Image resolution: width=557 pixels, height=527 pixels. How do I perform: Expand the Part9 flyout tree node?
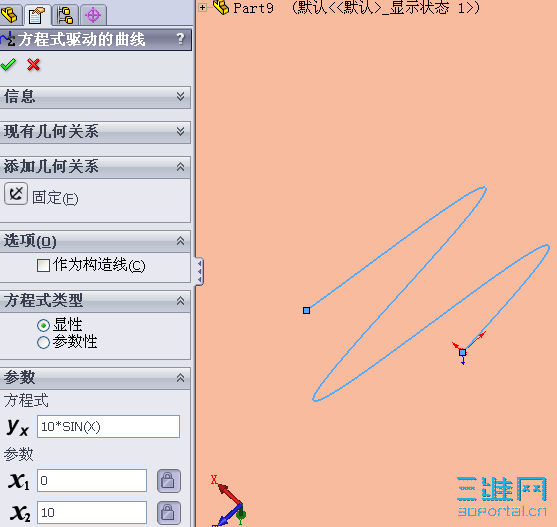(202, 7)
